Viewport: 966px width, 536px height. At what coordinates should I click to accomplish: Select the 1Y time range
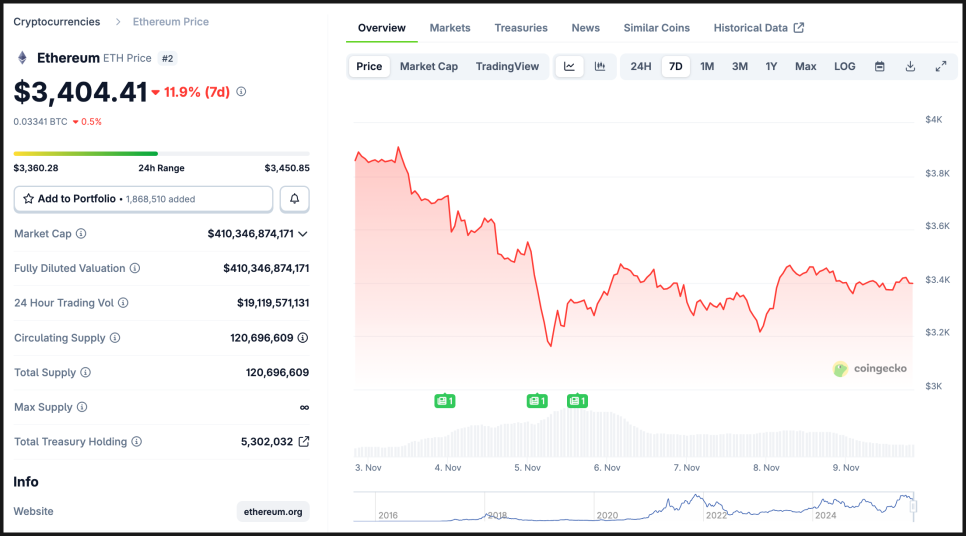click(771, 66)
